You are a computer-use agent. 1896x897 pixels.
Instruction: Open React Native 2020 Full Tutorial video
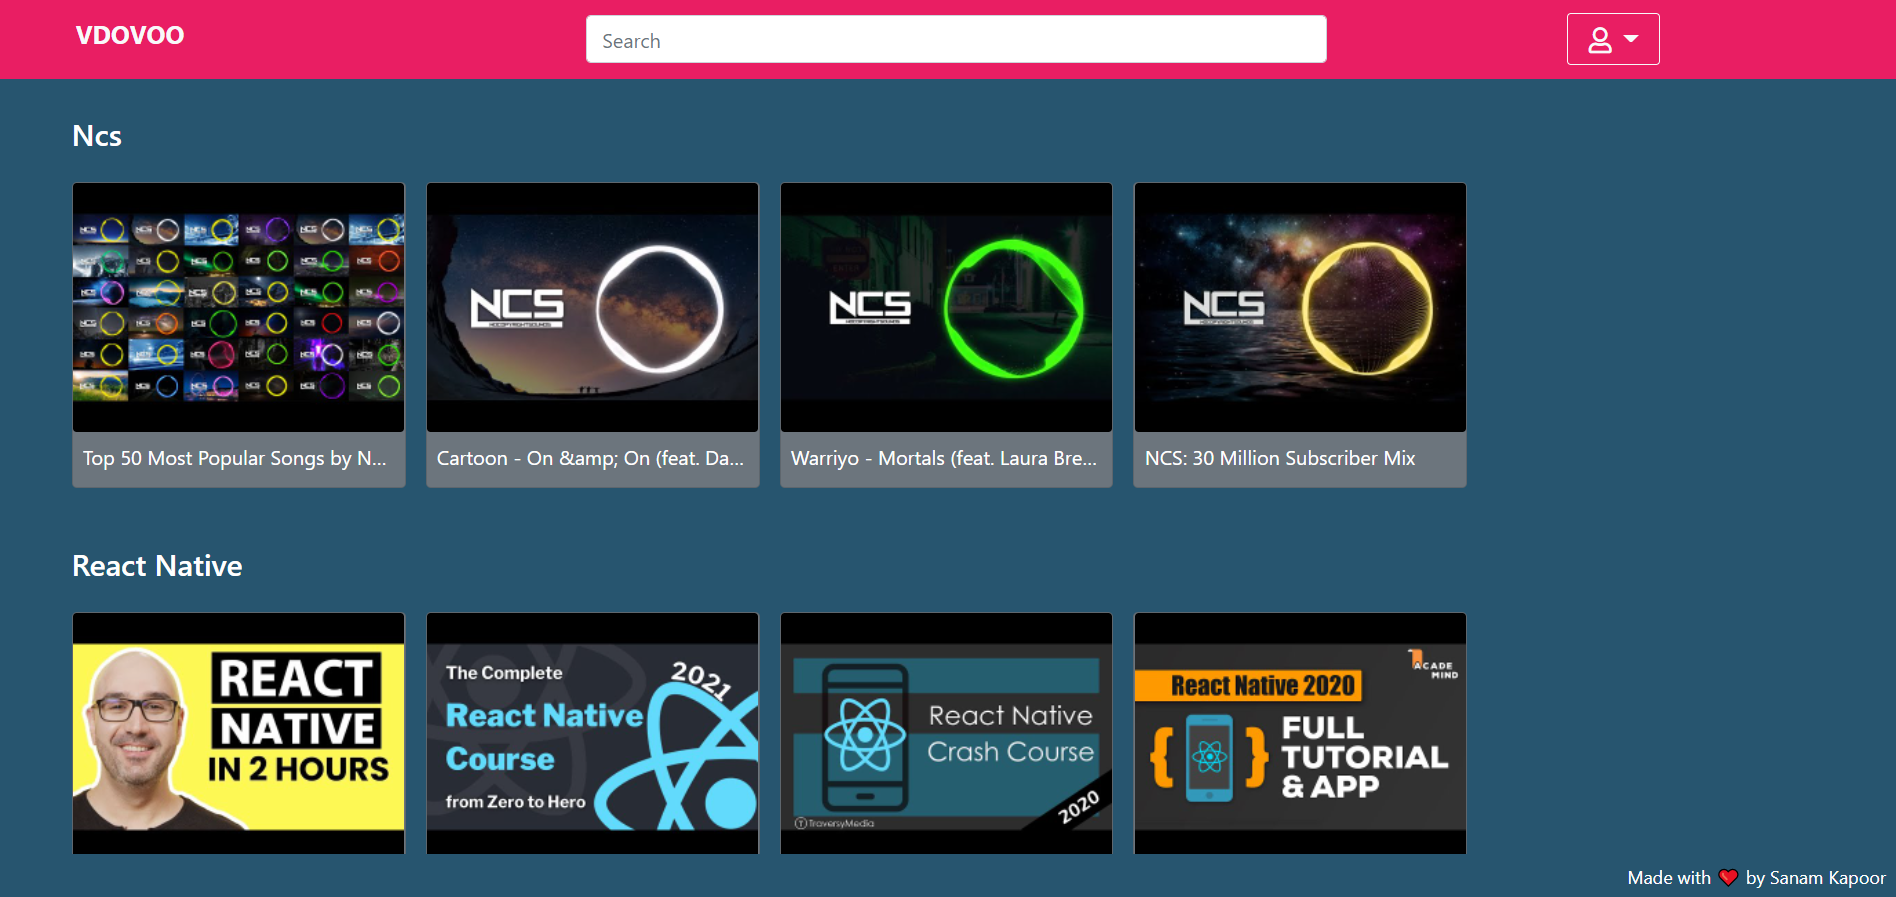pos(1300,734)
